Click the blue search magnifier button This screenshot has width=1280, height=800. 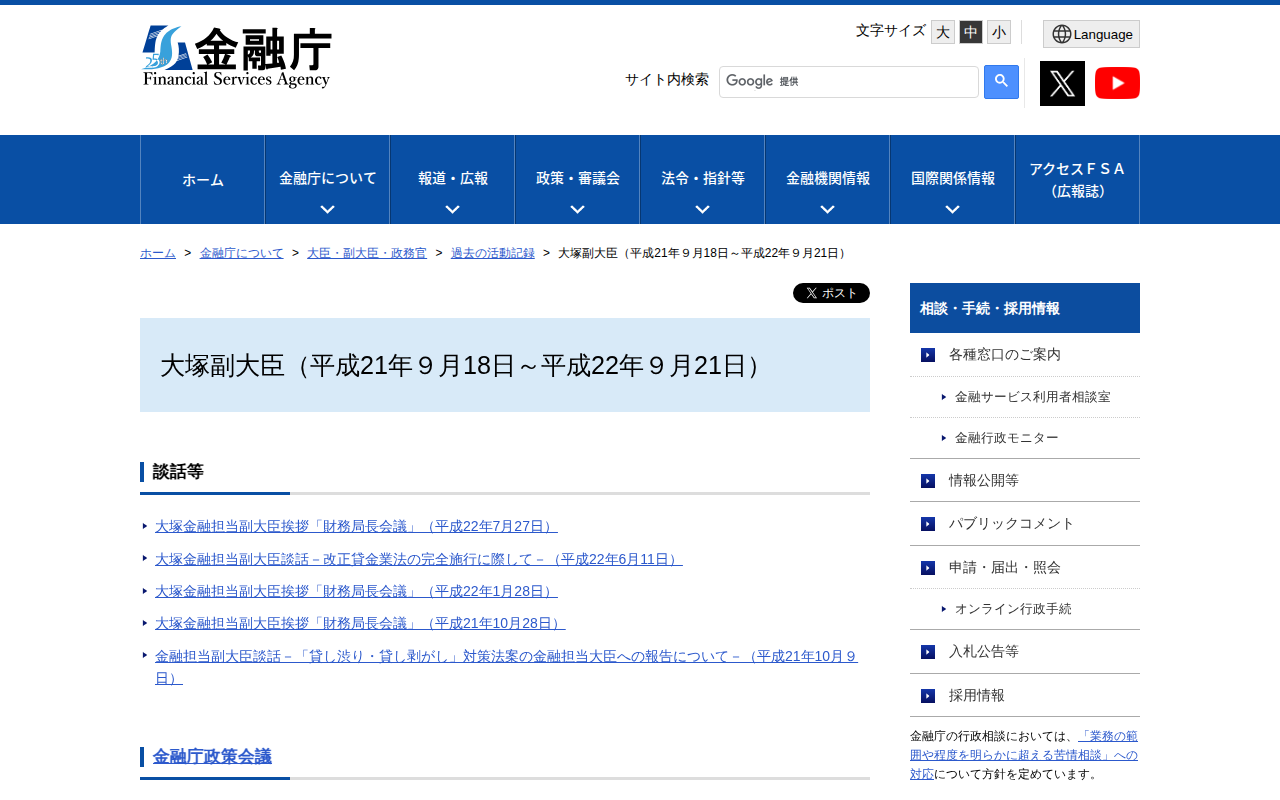[1001, 82]
